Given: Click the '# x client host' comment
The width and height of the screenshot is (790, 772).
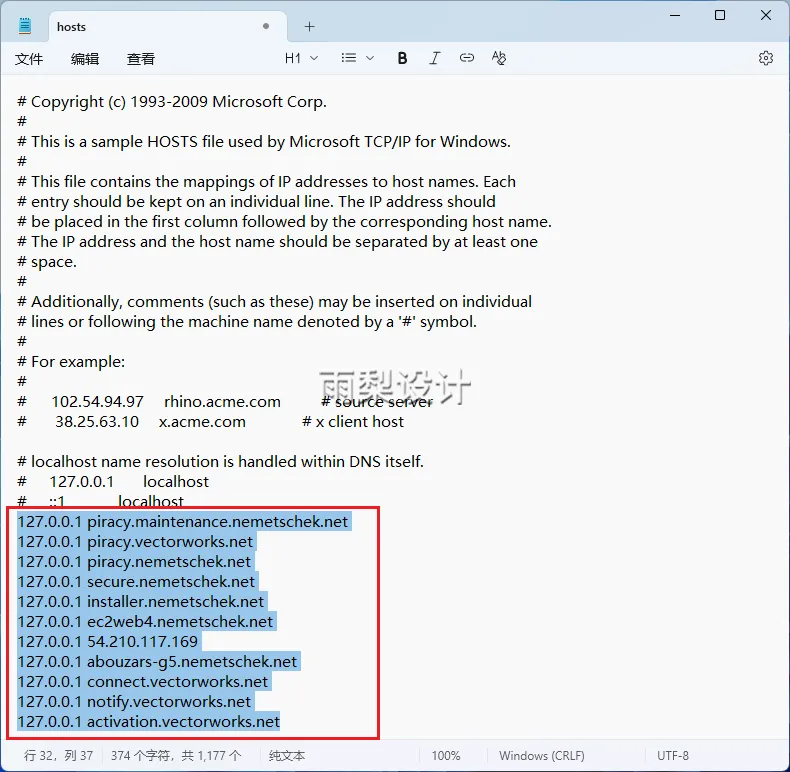Looking at the screenshot, I should [353, 422].
